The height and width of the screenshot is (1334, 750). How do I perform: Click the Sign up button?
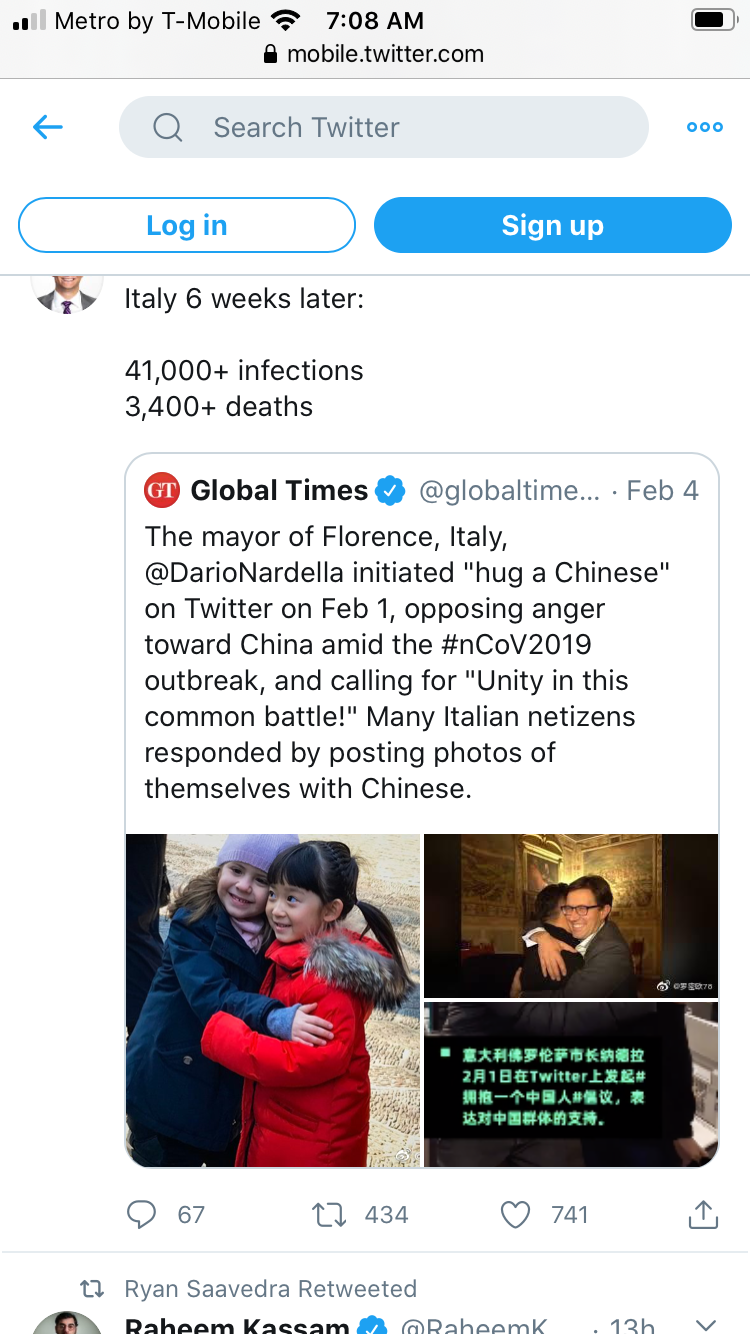click(x=553, y=225)
